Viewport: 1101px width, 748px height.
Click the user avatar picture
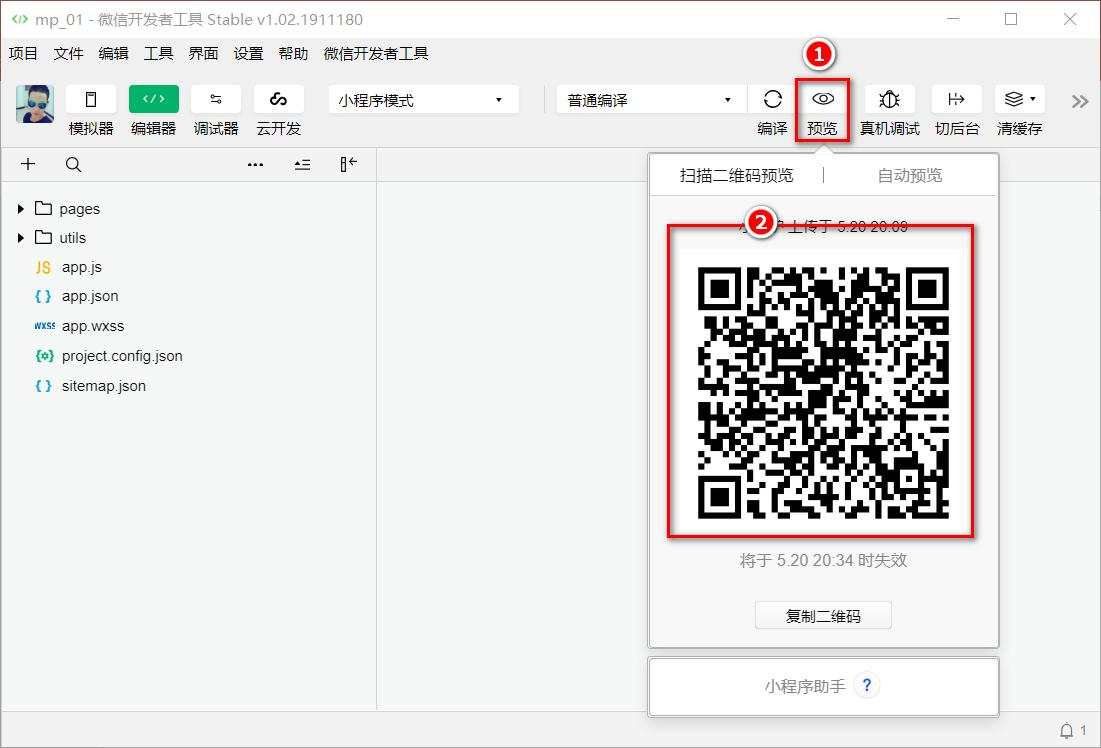click(x=35, y=103)
